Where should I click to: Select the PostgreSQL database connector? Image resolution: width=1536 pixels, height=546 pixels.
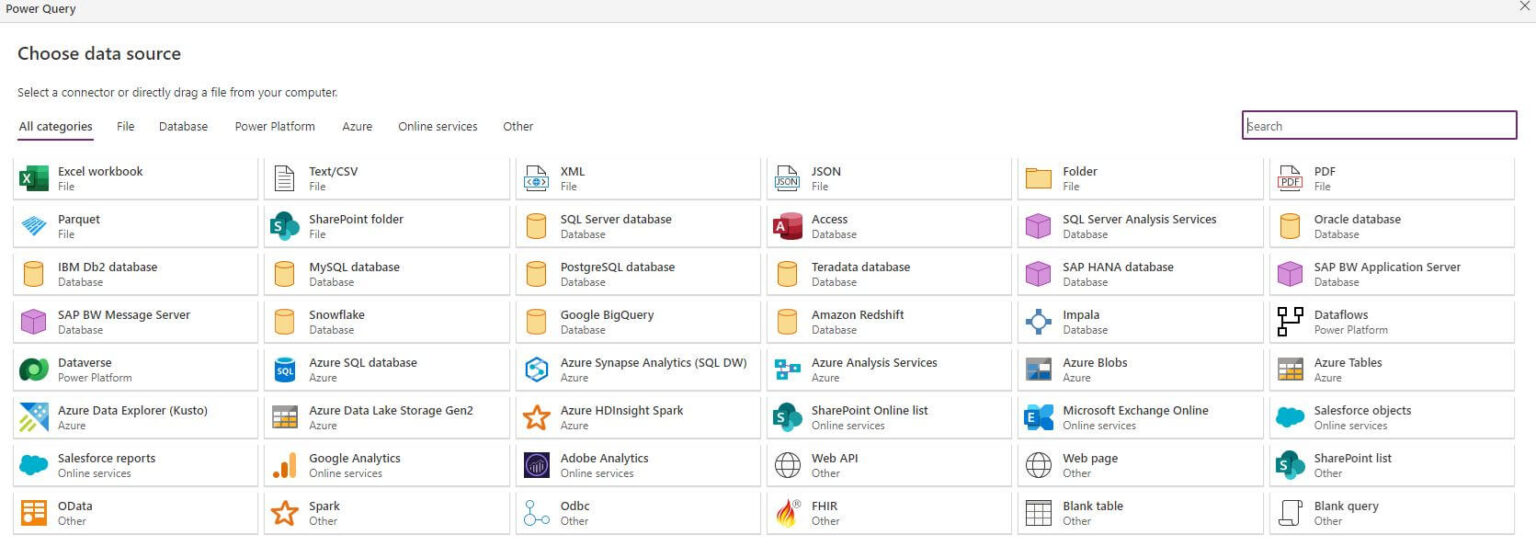pos(638,274)
